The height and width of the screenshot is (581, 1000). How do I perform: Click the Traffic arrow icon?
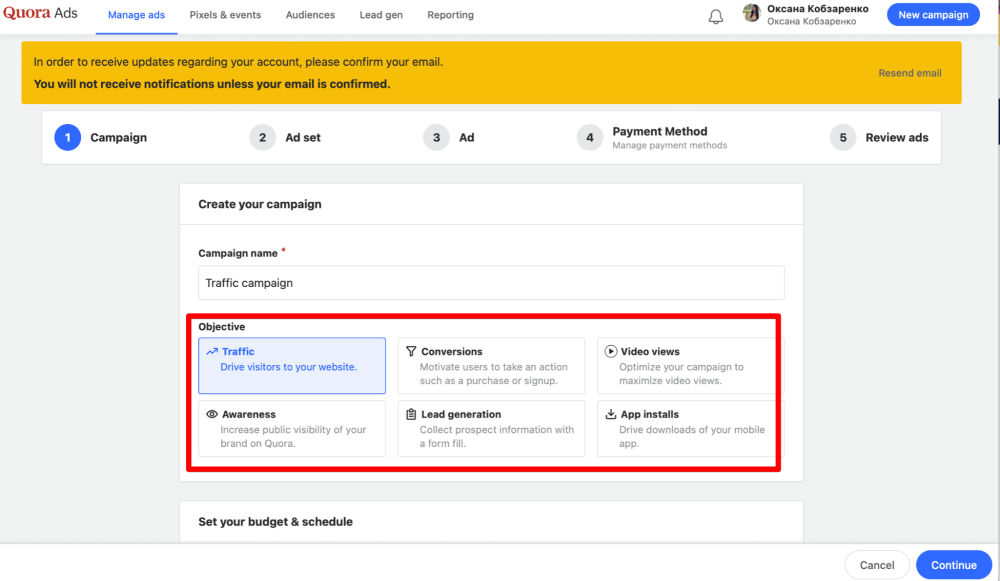click(212, 351)
